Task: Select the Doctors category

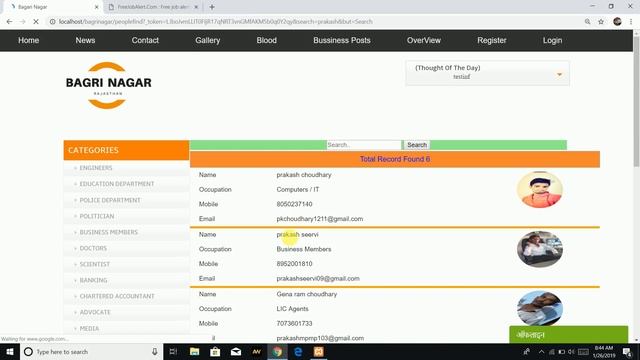Action: click(93, 248)
